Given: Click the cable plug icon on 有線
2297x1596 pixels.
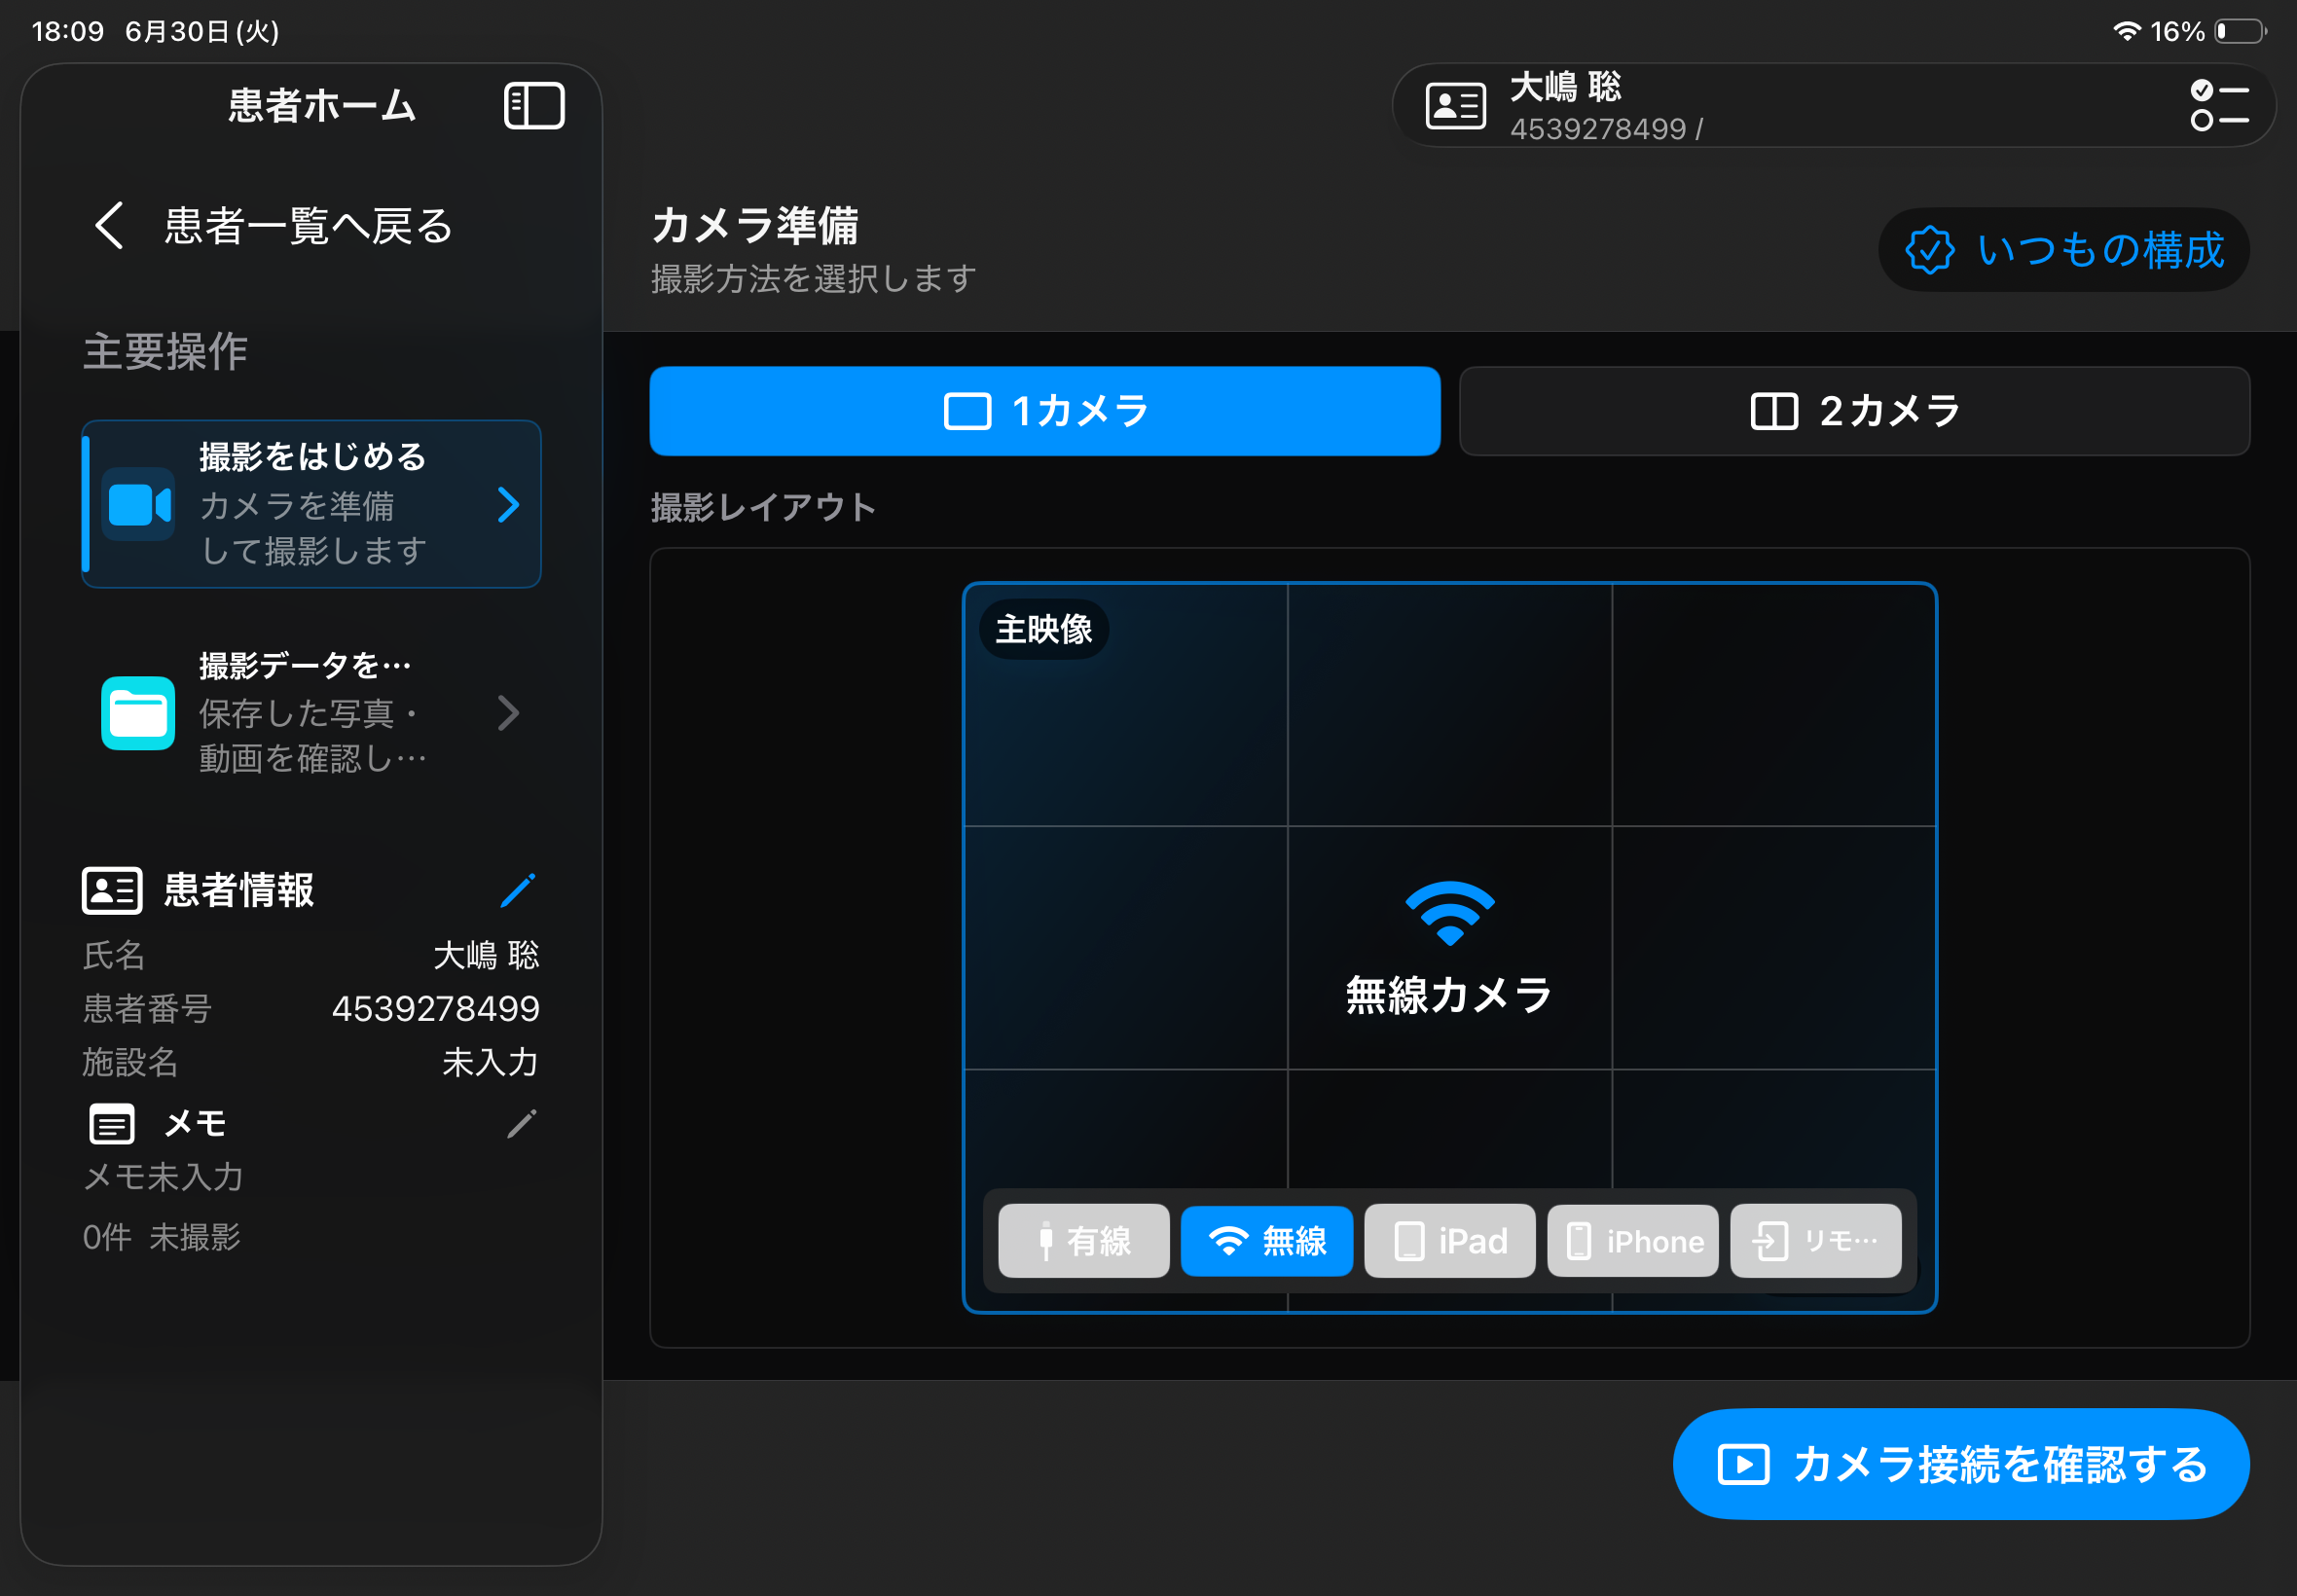Looking at the screenshot, I should 1046,1241.
